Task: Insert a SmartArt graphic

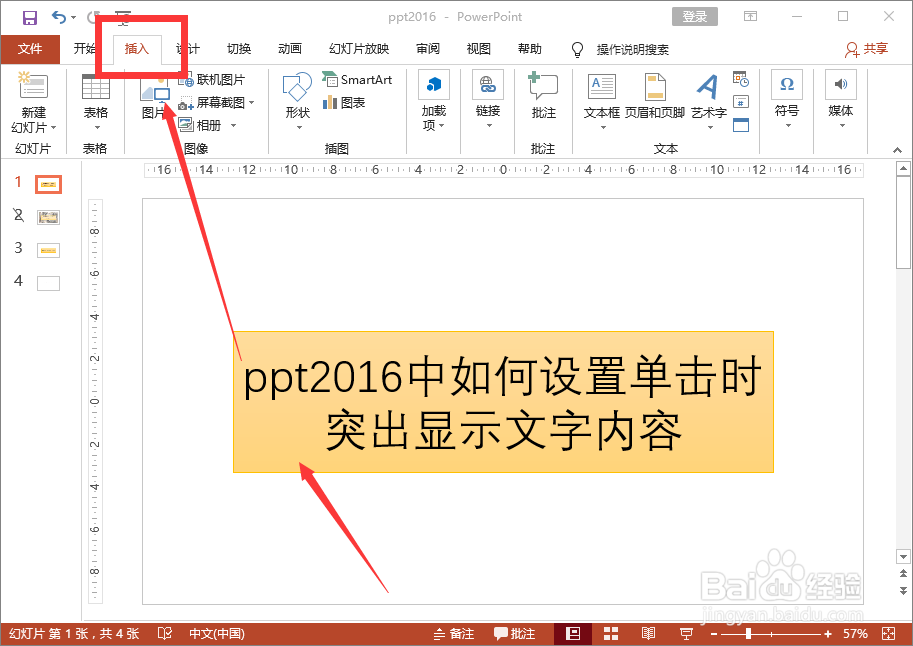Action: pos(358,79)
